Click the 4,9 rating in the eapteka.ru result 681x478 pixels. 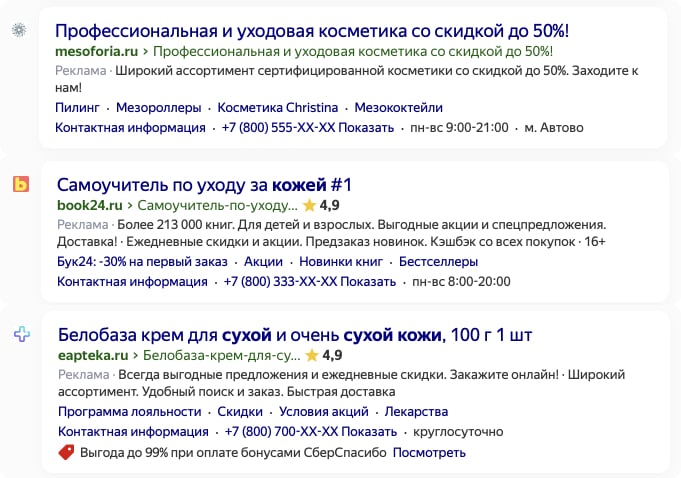point(332,355)
